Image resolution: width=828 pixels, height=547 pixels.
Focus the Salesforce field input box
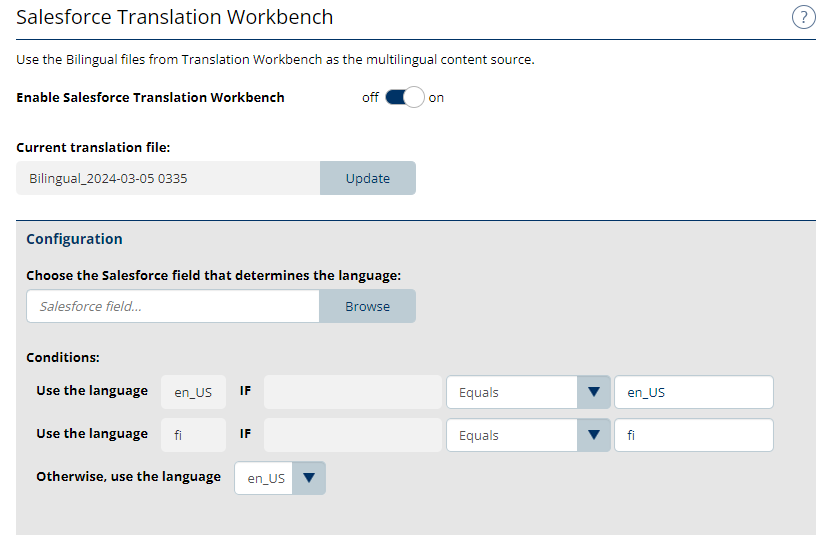coord(172,306)
